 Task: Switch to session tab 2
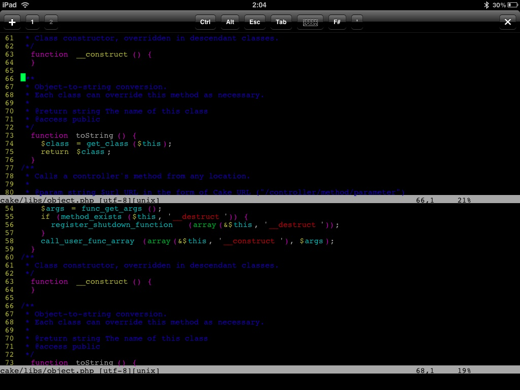pos(51,22)
